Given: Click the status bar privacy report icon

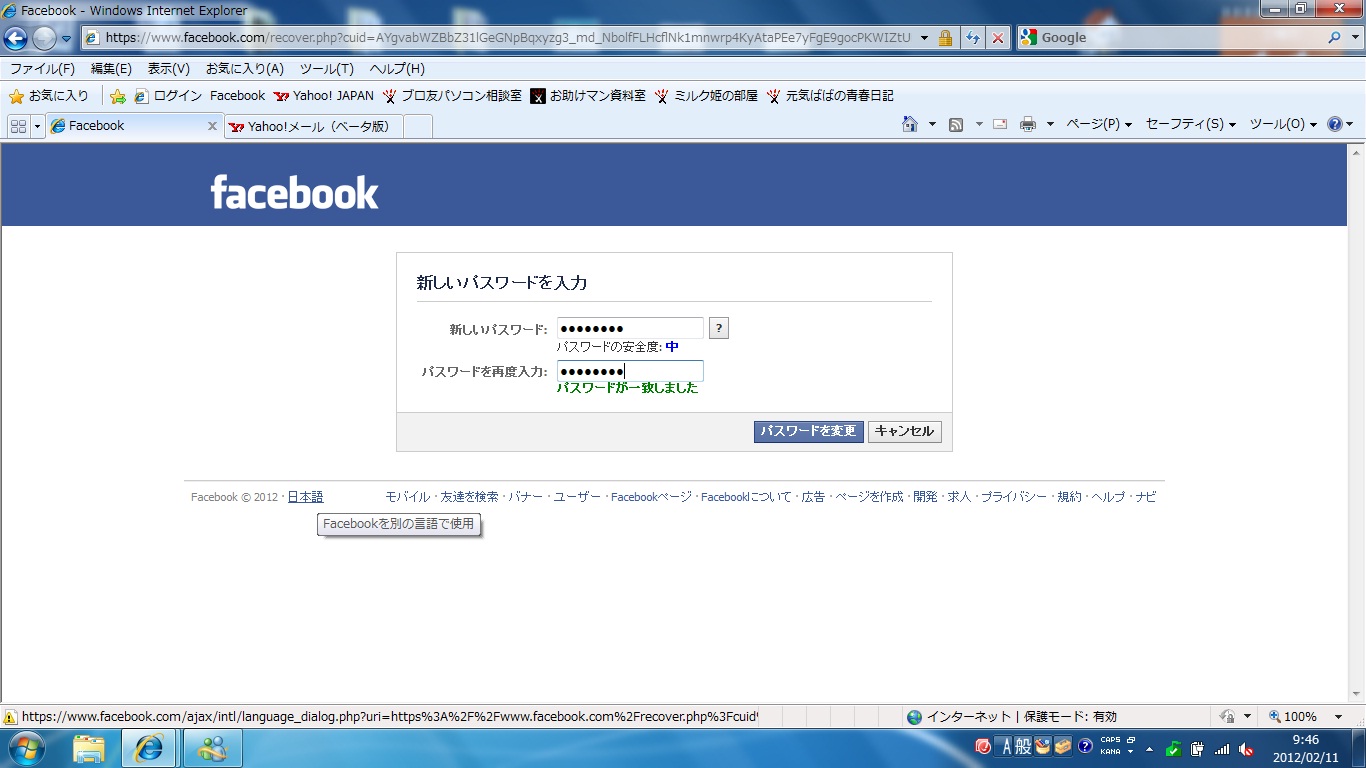Looking at the screenshot, I should [1226, 717].
